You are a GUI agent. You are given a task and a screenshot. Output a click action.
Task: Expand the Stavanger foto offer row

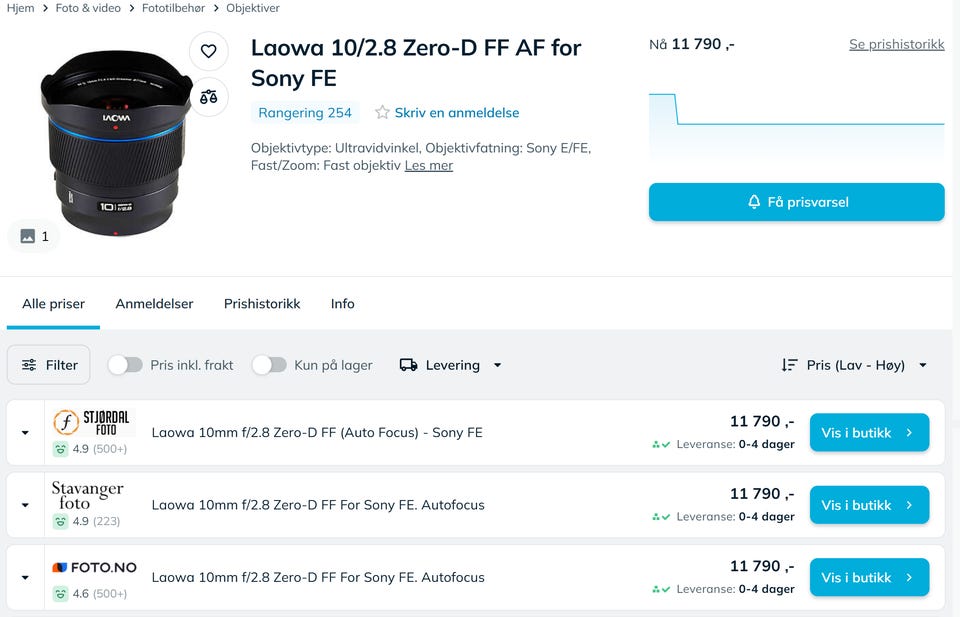(25, 505)
